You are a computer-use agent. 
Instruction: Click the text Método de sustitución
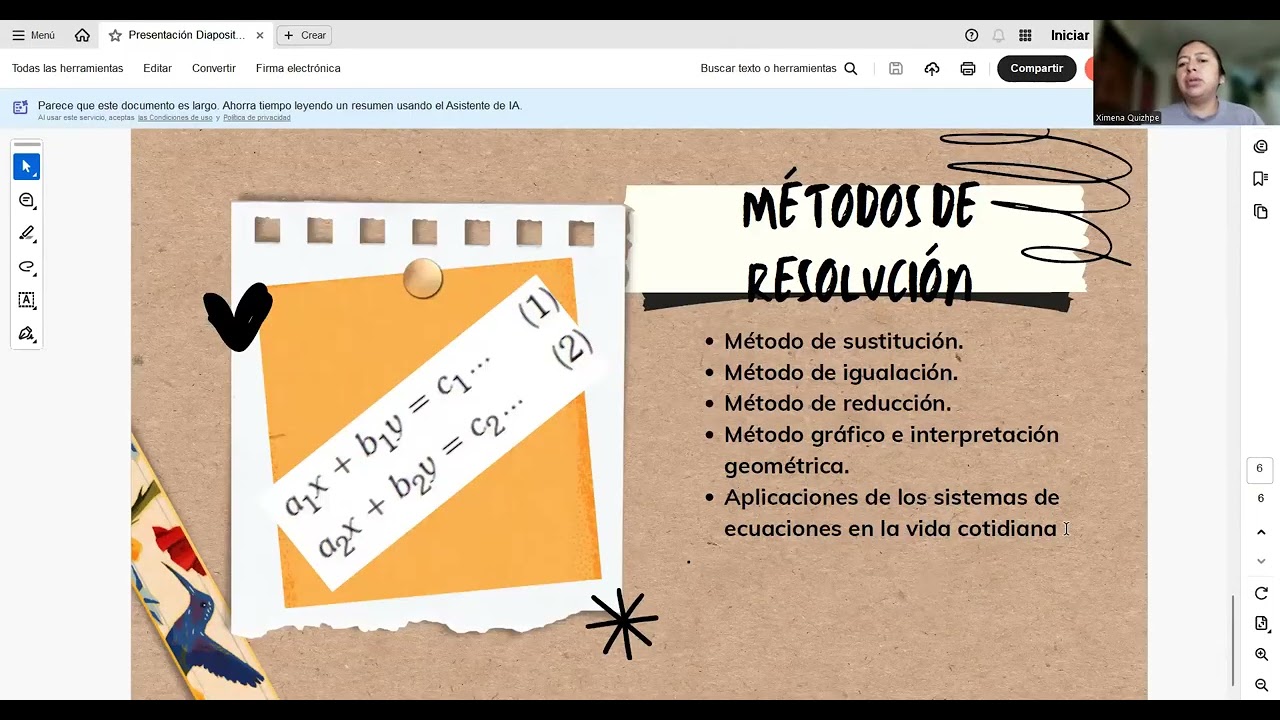point(843,341)
